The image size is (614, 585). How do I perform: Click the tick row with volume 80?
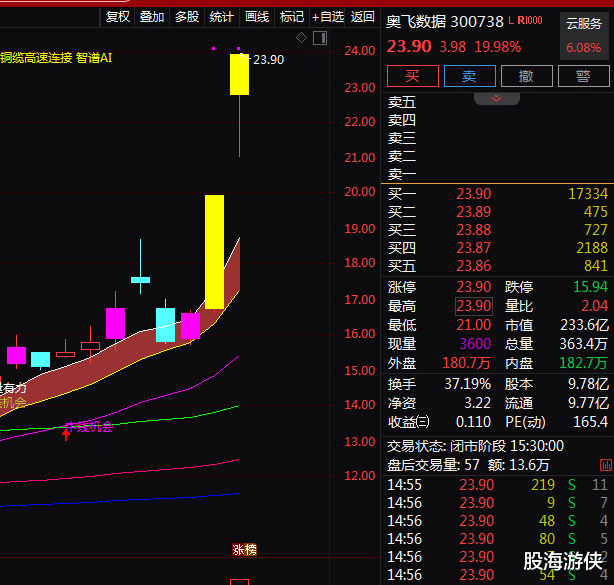coord(497,539)
